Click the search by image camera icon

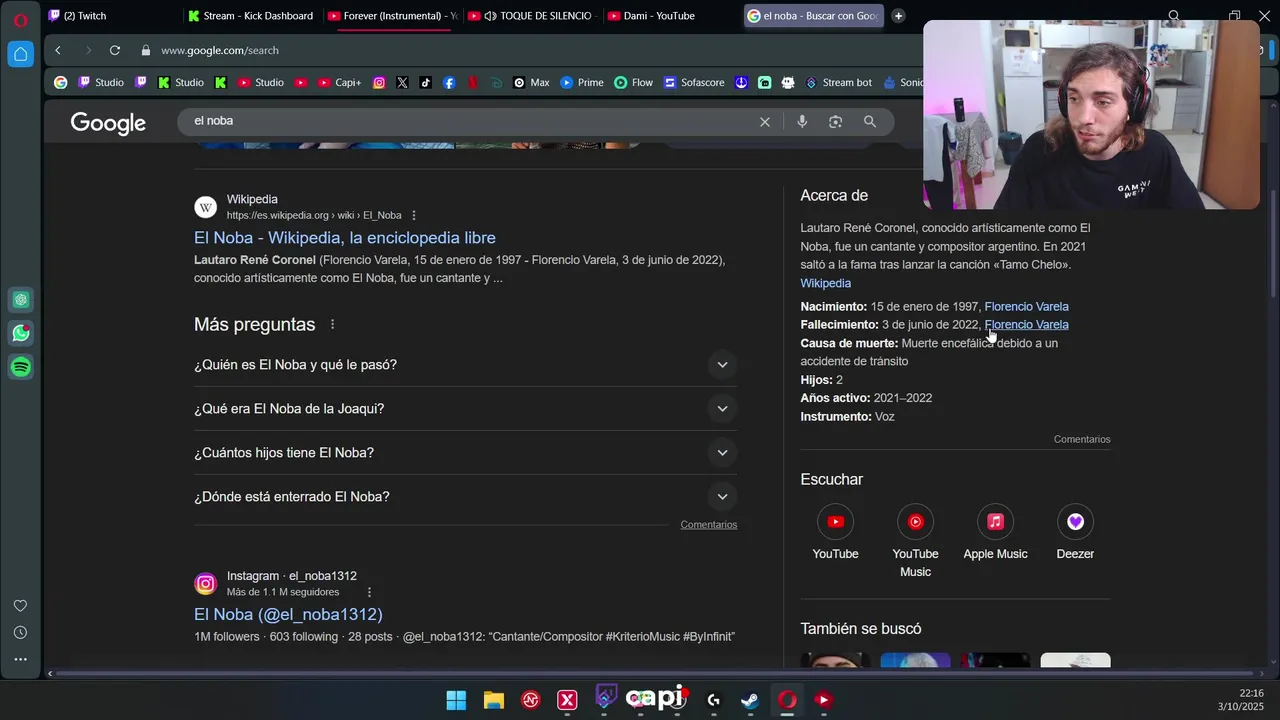pos(836,121)
